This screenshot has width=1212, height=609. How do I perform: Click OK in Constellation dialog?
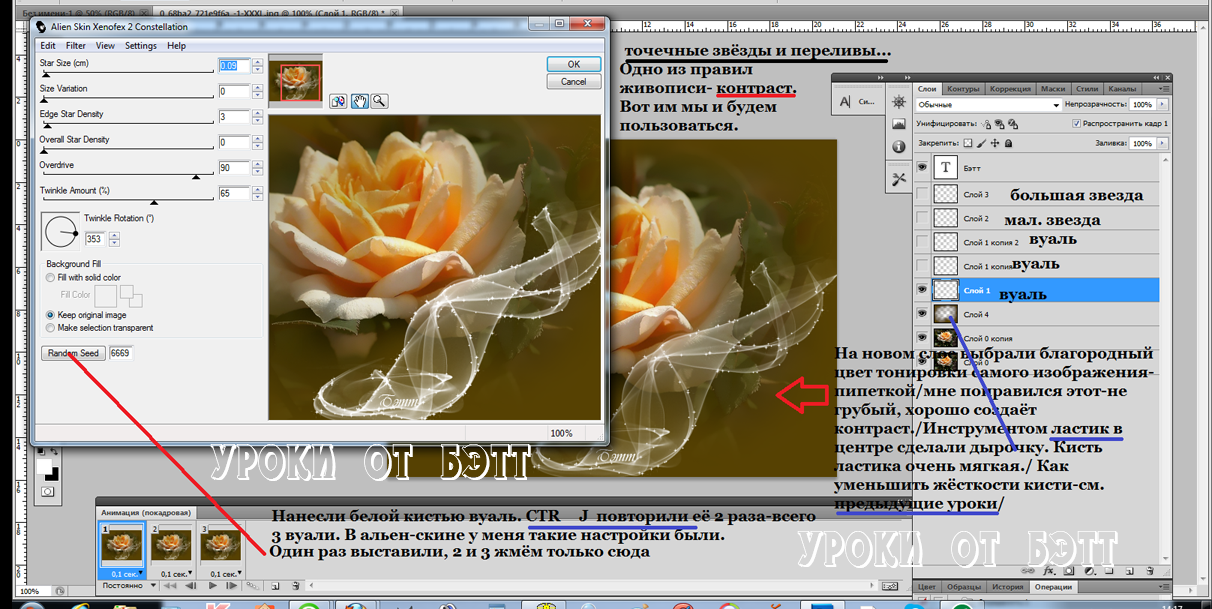point(574,64)
